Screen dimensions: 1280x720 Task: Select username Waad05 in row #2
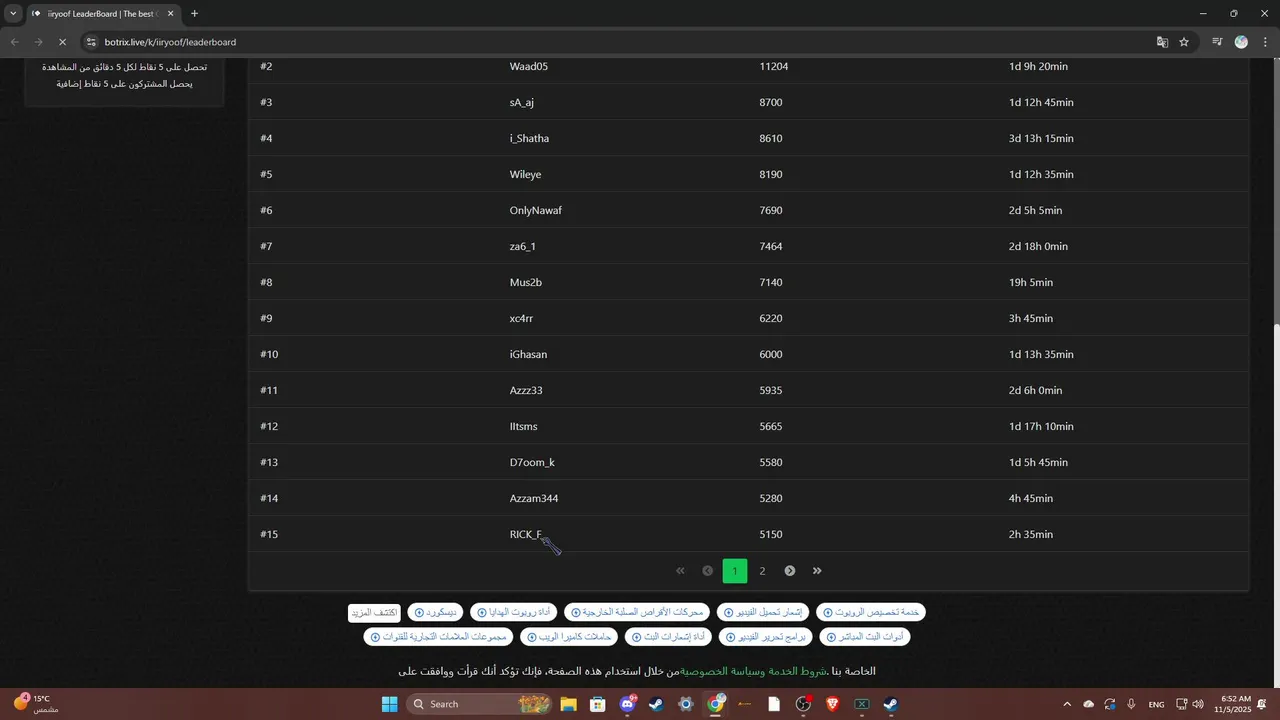[529, 66]
